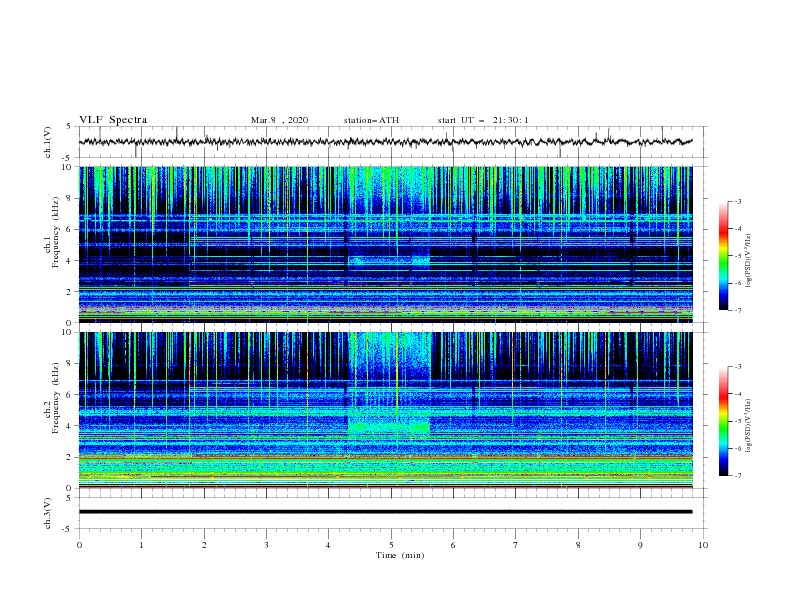Click tick label "3" on the Time axis
This screenshot has height=612, width=792.
(266, 545)
